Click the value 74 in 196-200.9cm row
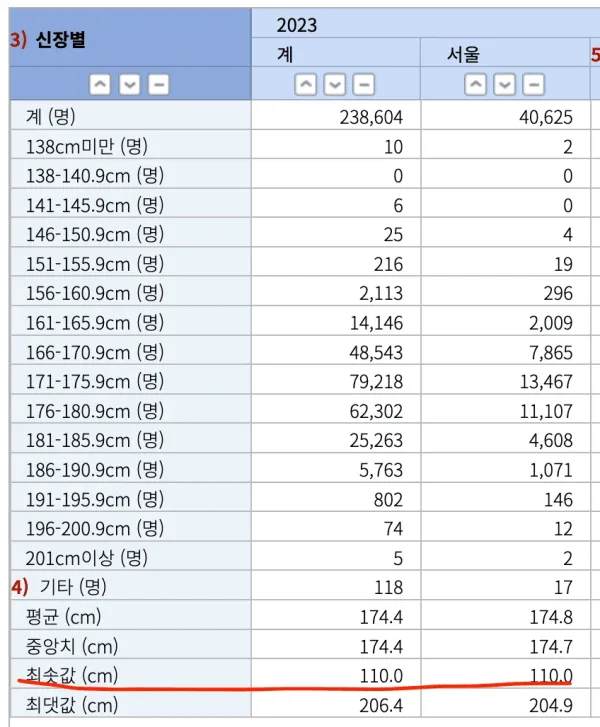 click(393, 529)
